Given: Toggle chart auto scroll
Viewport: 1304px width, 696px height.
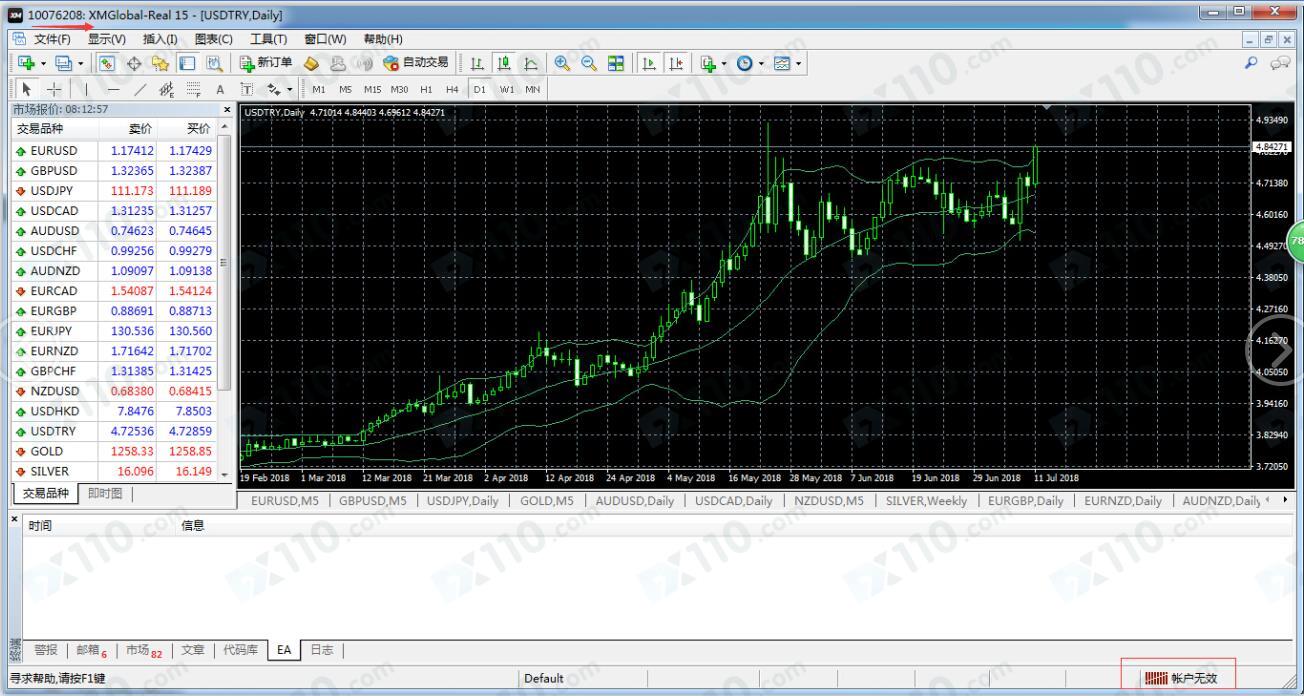Looking at the screenshot, I should [x=648, y=63].
